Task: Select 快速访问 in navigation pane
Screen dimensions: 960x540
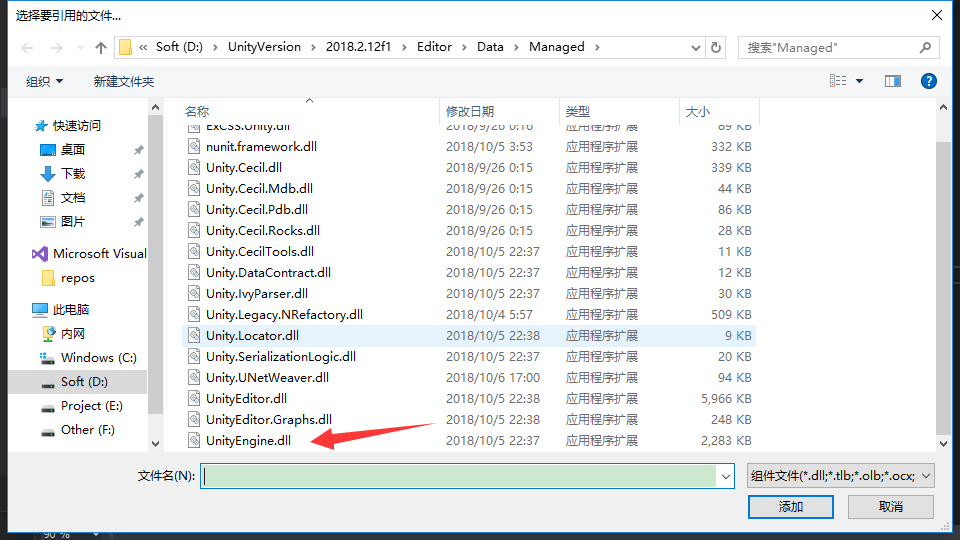Action: [x=67, y=126]
